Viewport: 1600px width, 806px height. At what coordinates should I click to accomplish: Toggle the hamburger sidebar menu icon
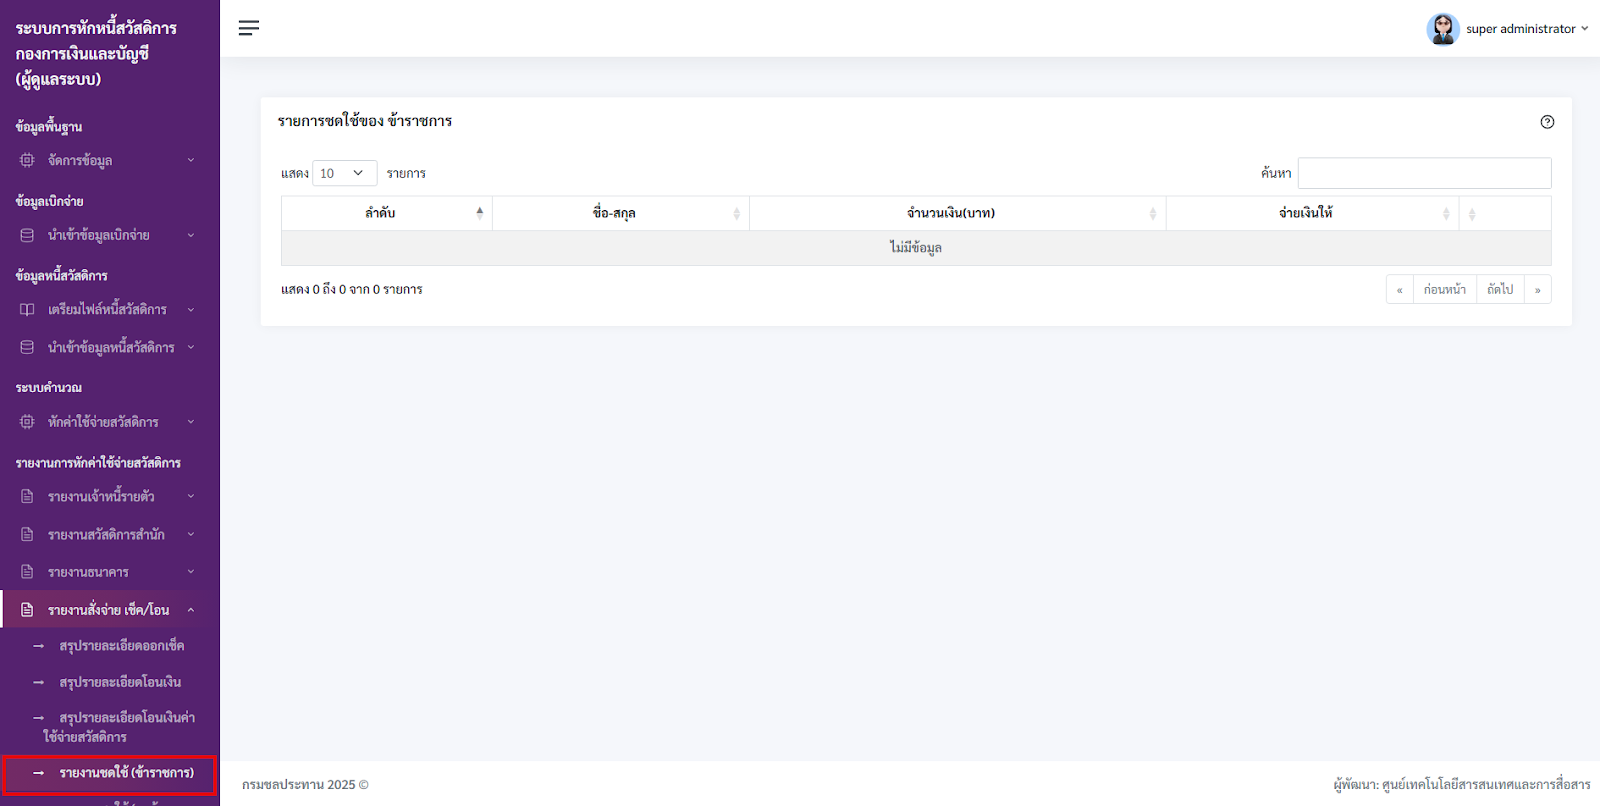point(249,28)
